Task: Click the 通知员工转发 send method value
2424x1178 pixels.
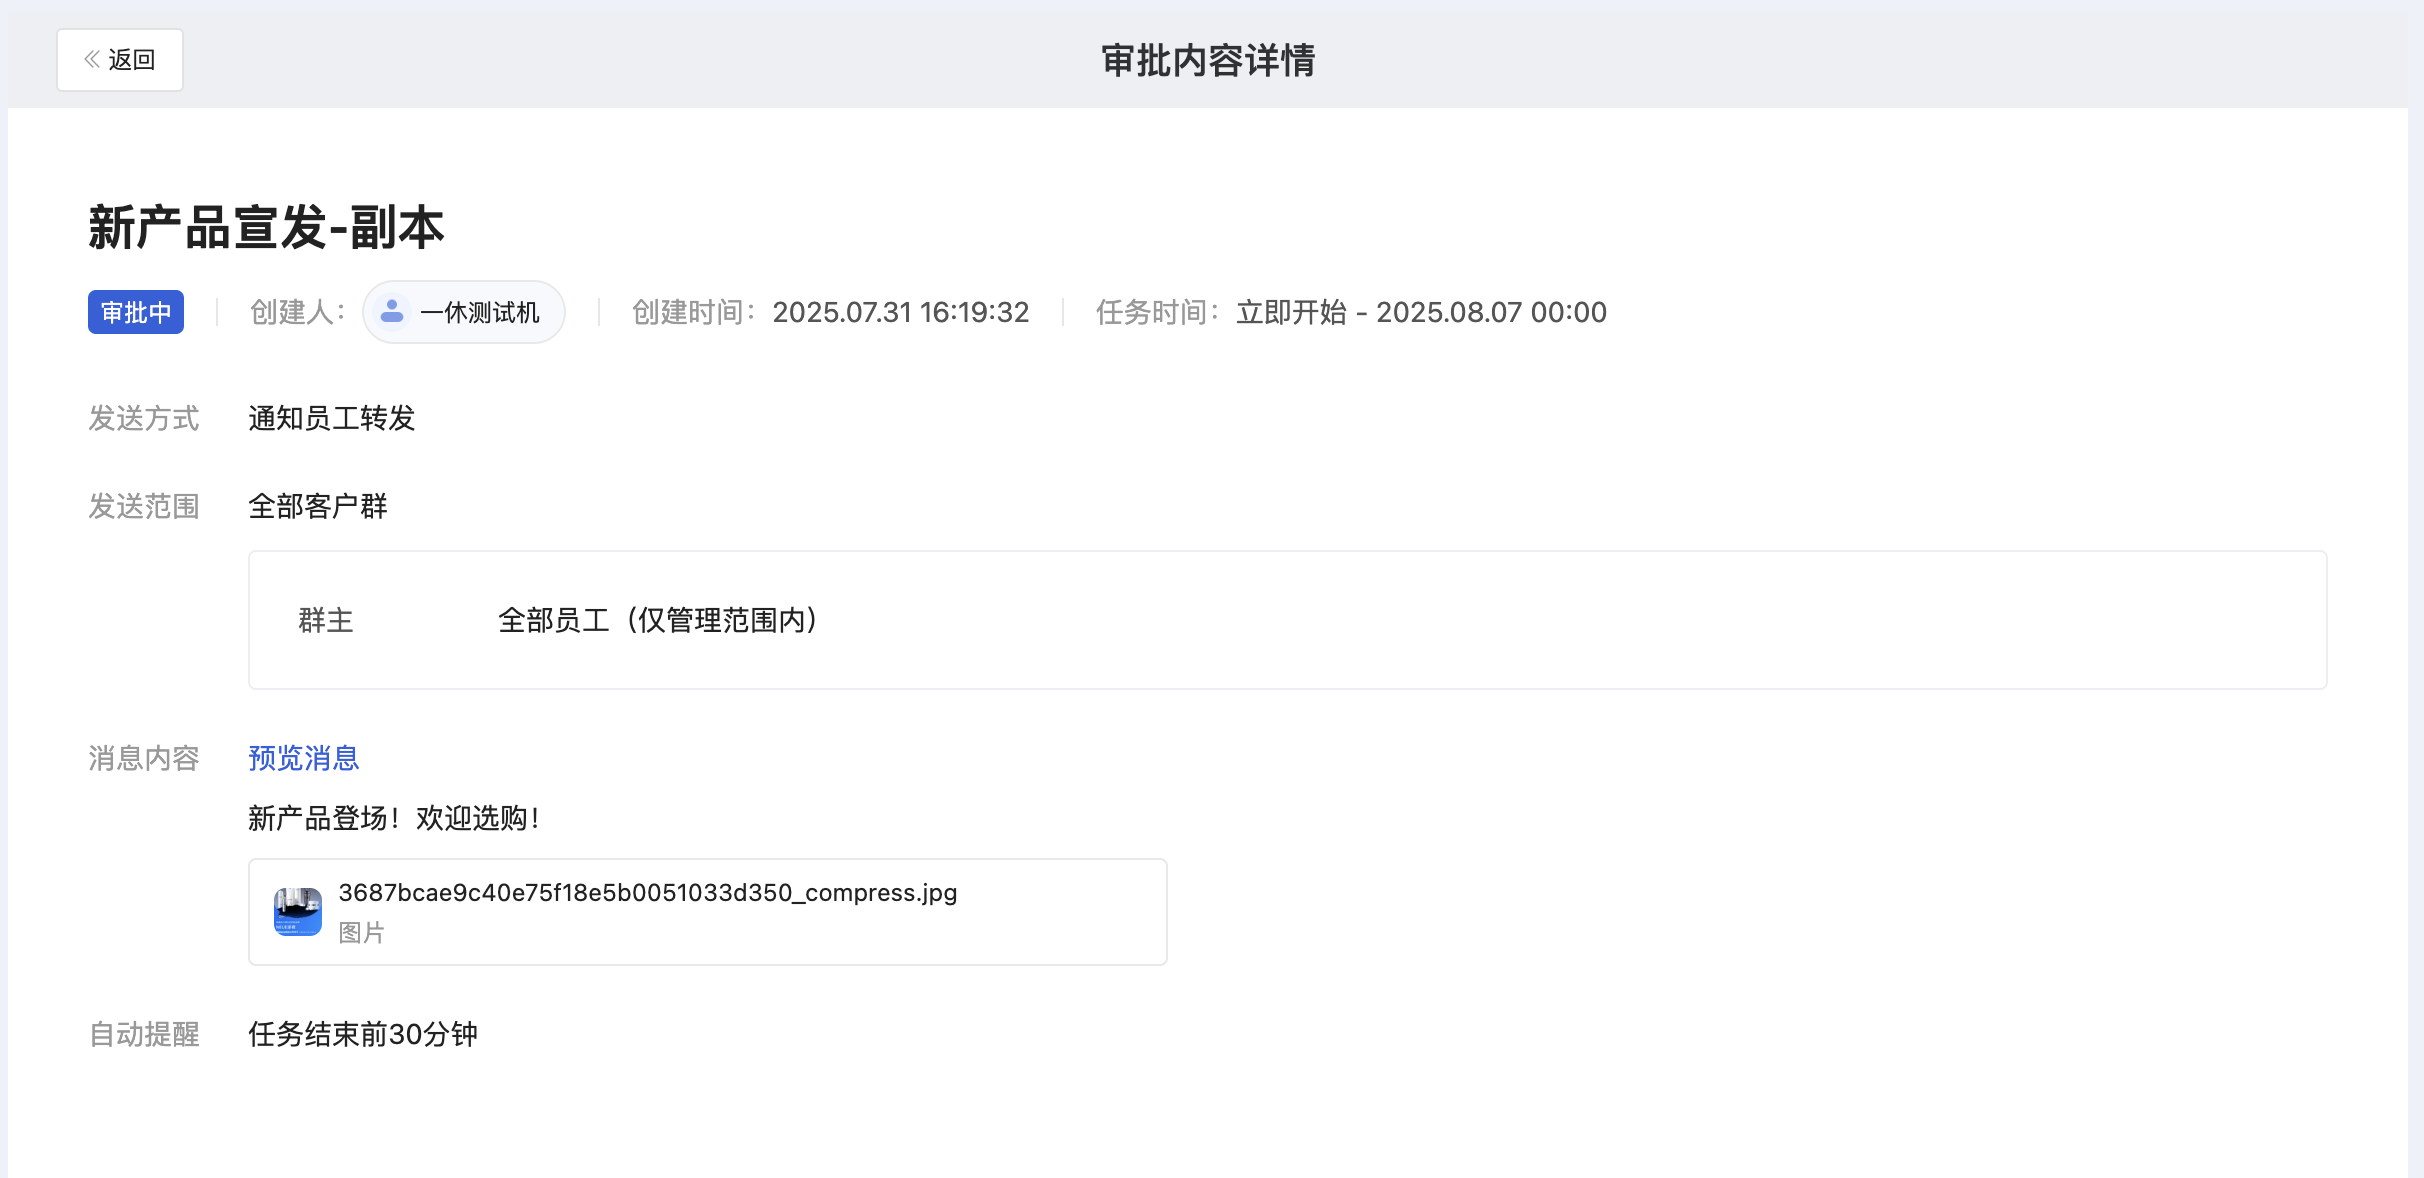Action: (x=332, y=418)
